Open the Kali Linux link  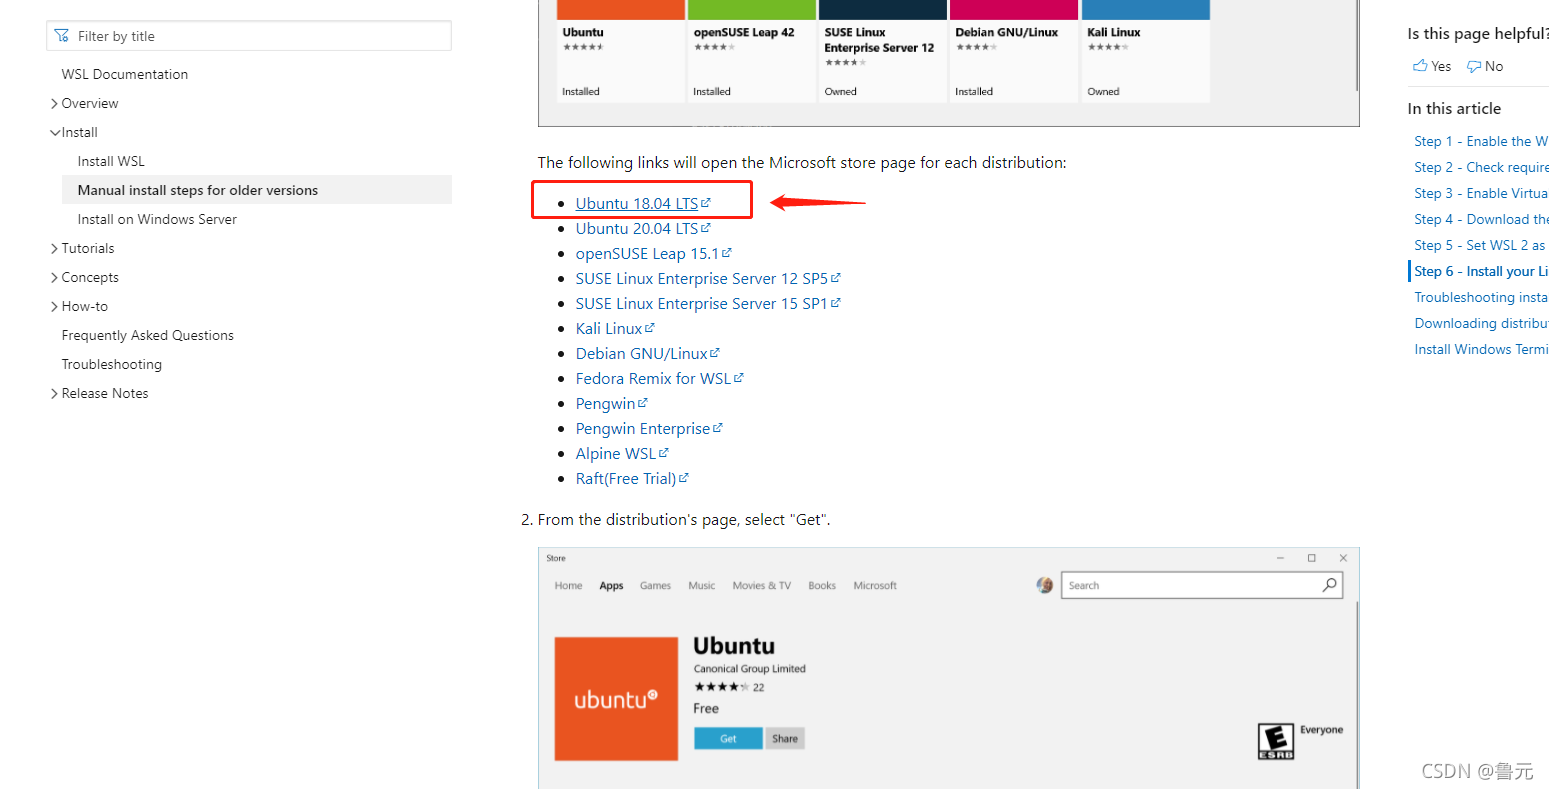coord(609,328)
